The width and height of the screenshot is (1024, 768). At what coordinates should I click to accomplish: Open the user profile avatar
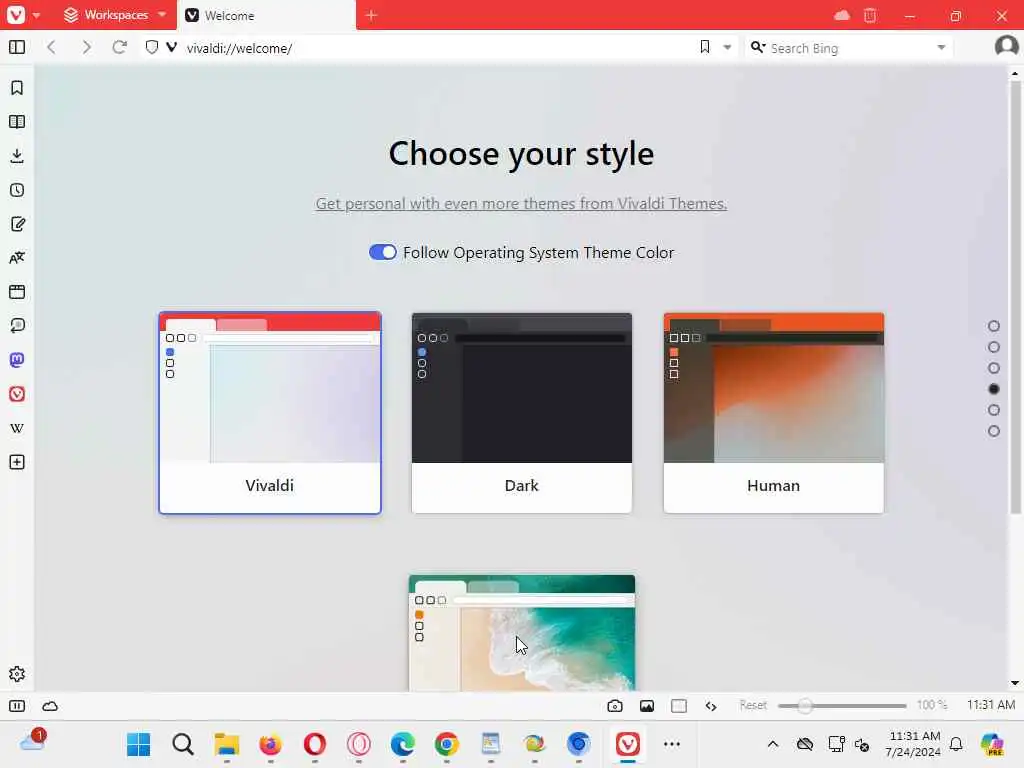pos(1006,46)
